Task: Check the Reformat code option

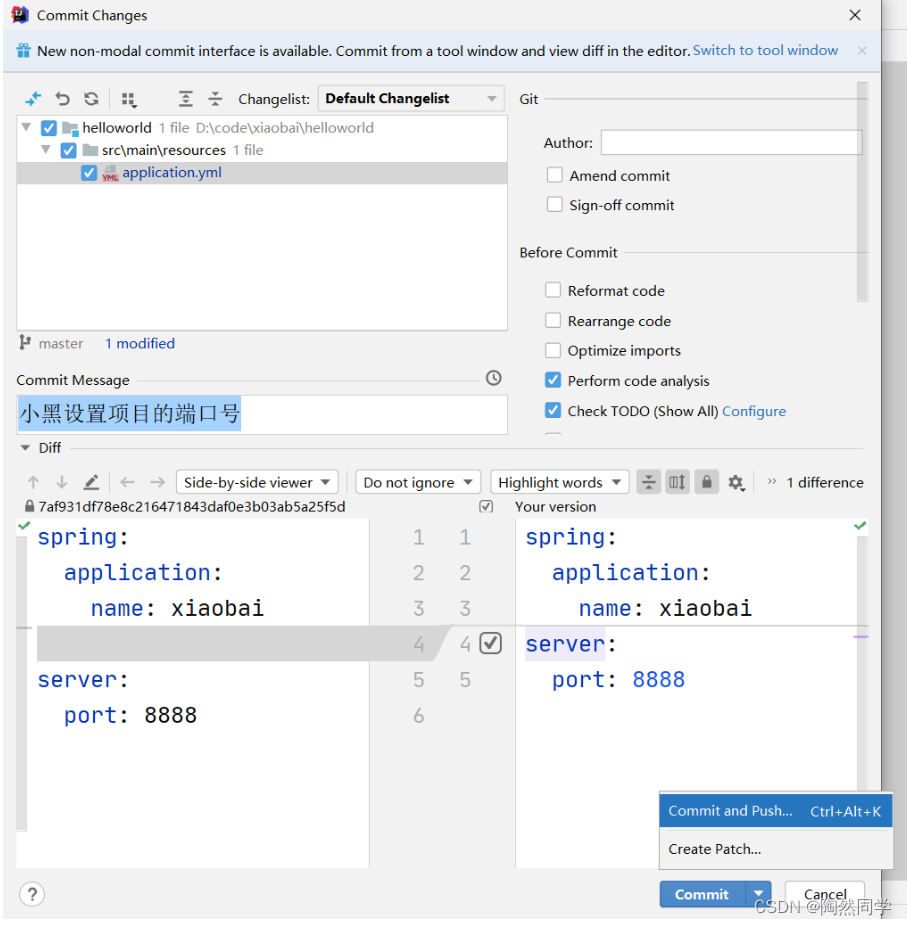Action: [553, 290]
